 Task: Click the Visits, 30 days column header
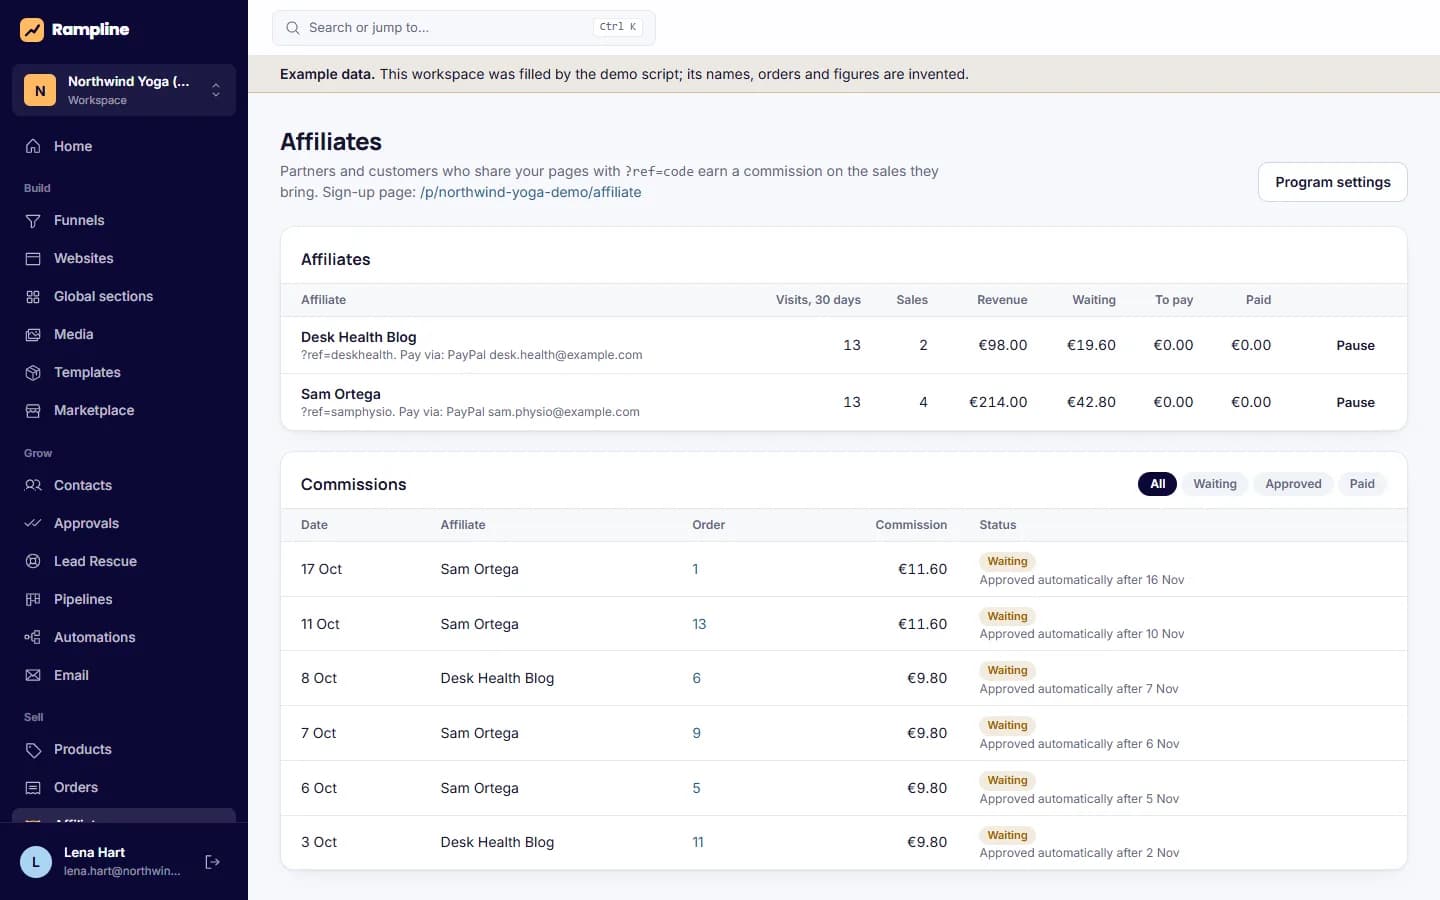tap(818, 300)
